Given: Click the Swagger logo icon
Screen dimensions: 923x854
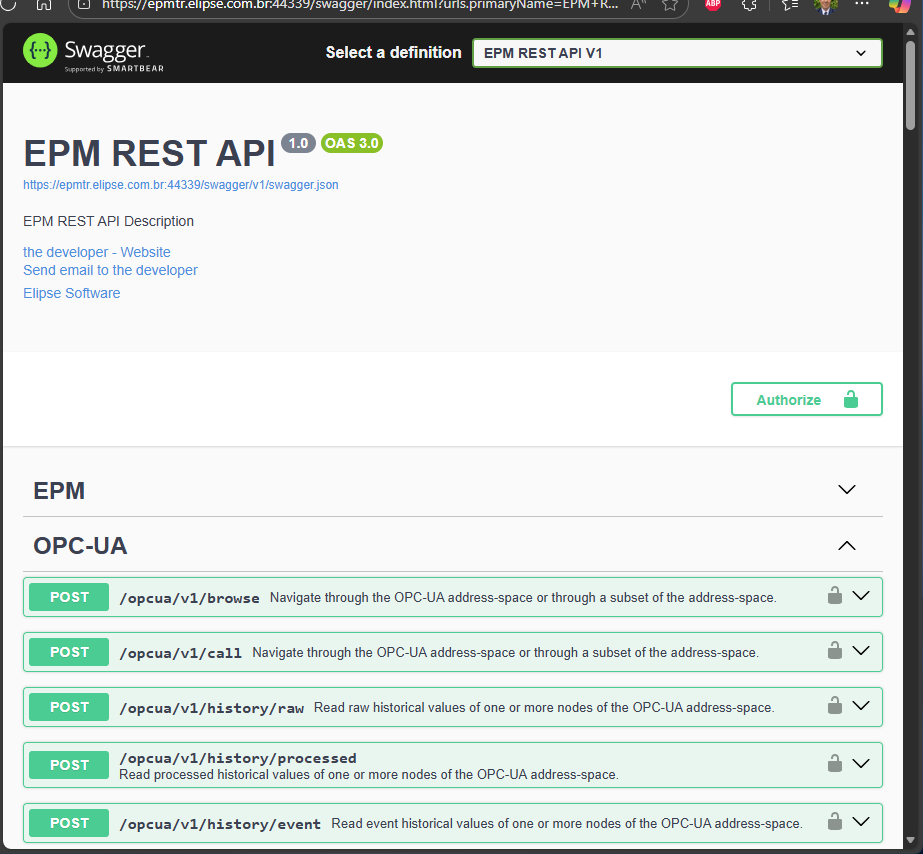Looking at the screenshot, I should (40, 52).
